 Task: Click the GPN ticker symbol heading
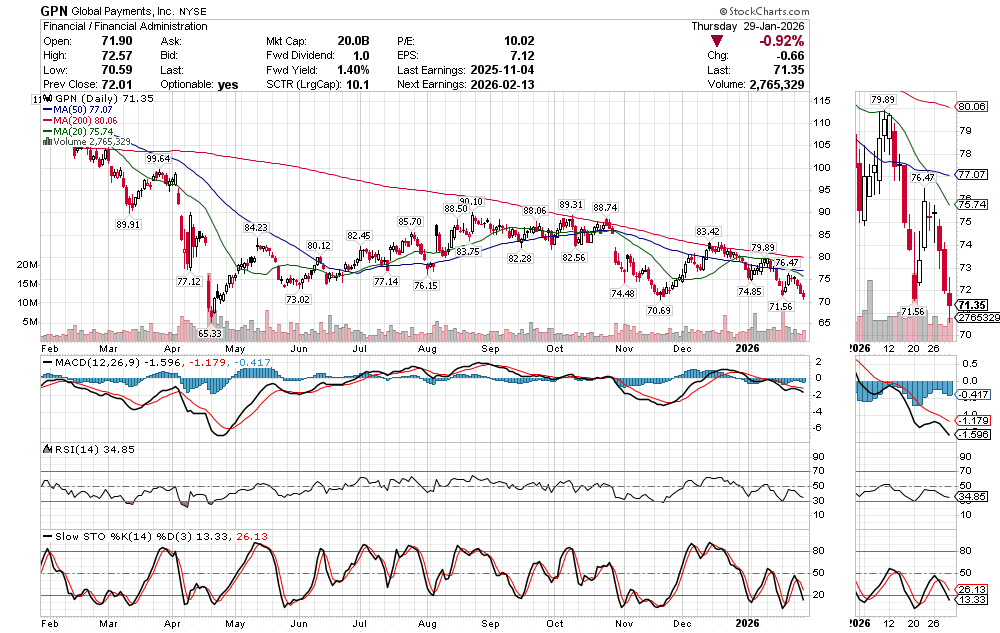point(54,10)
